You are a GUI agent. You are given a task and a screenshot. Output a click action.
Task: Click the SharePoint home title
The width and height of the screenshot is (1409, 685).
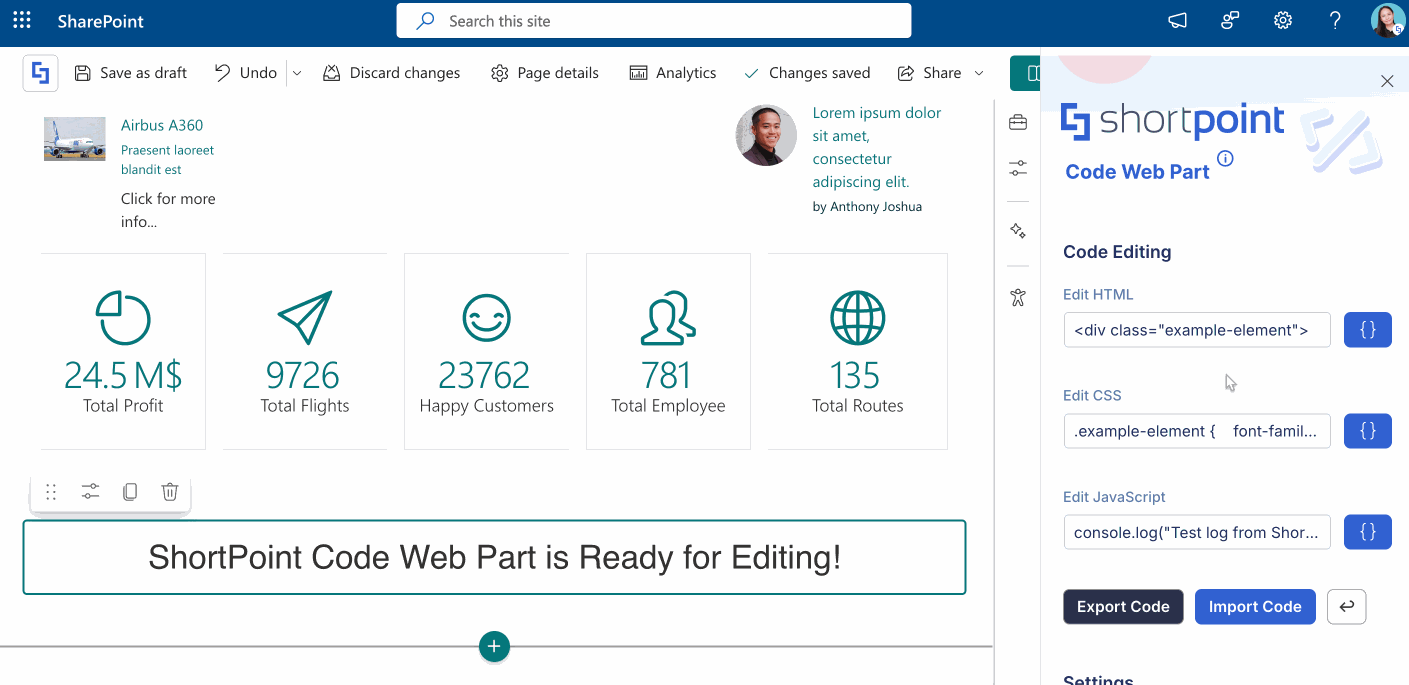(x=101, y=21)
